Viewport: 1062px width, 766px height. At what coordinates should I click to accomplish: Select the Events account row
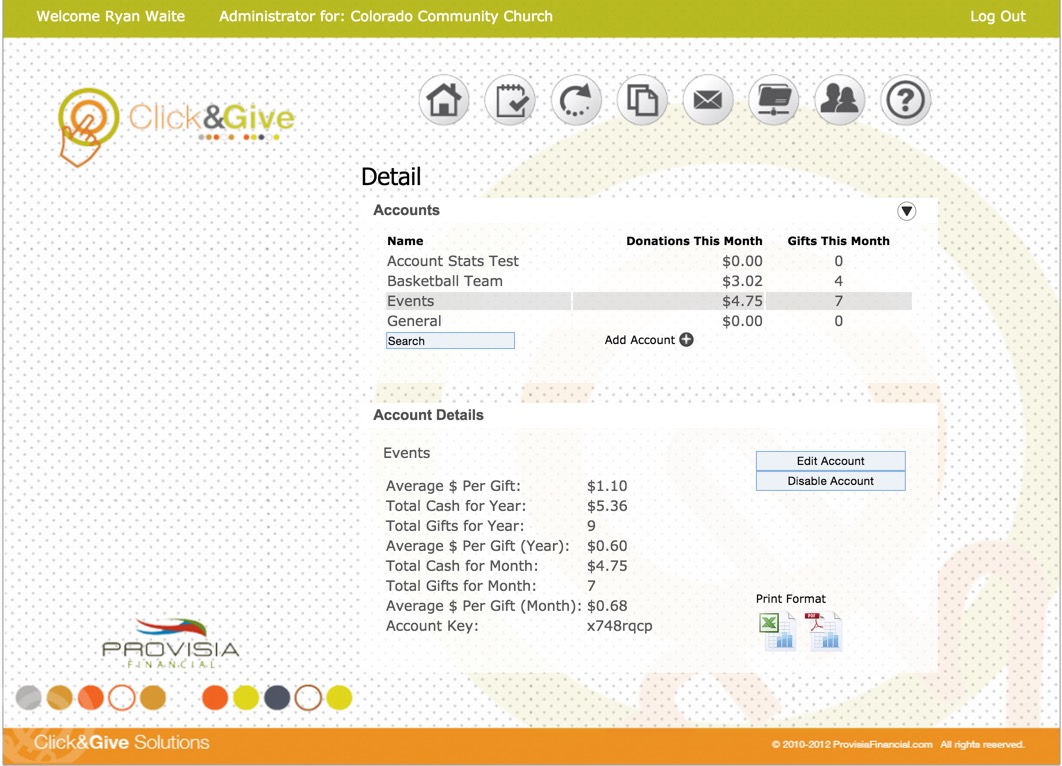pyautogui.click(x=648, y=301)
